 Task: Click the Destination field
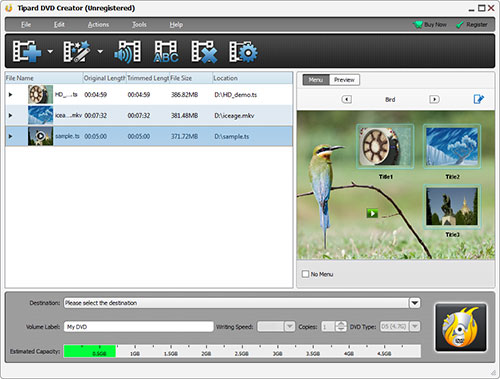pyautogui.click(x=236, y=303)
